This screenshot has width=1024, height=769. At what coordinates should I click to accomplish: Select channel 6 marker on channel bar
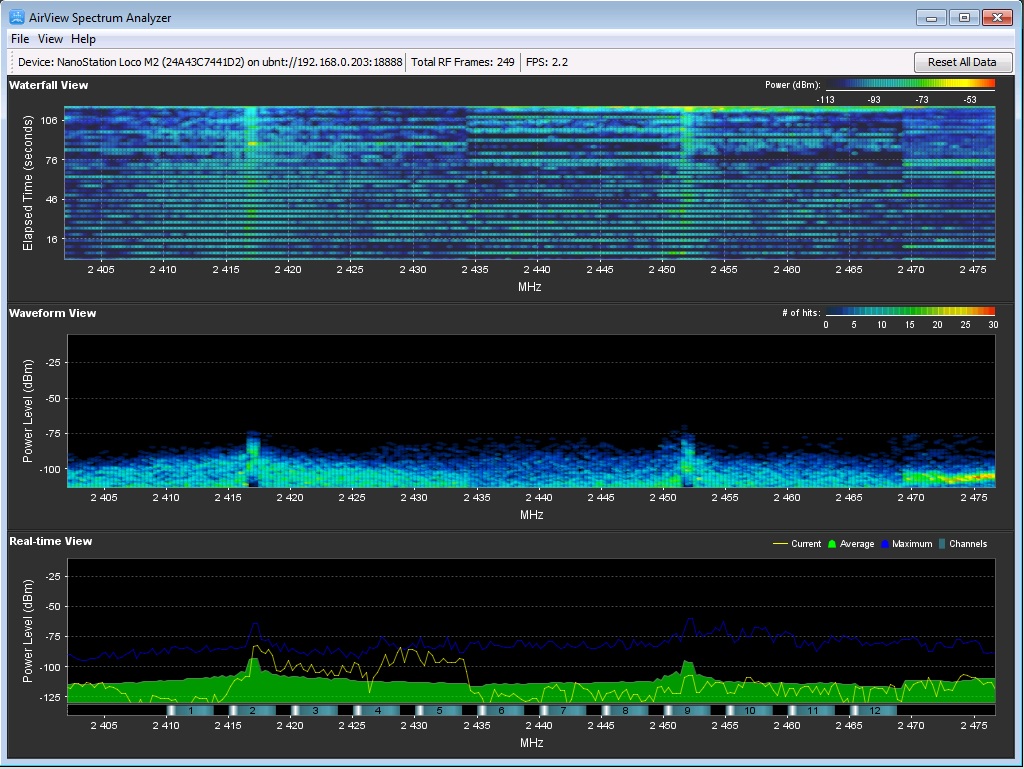point(500,710)
